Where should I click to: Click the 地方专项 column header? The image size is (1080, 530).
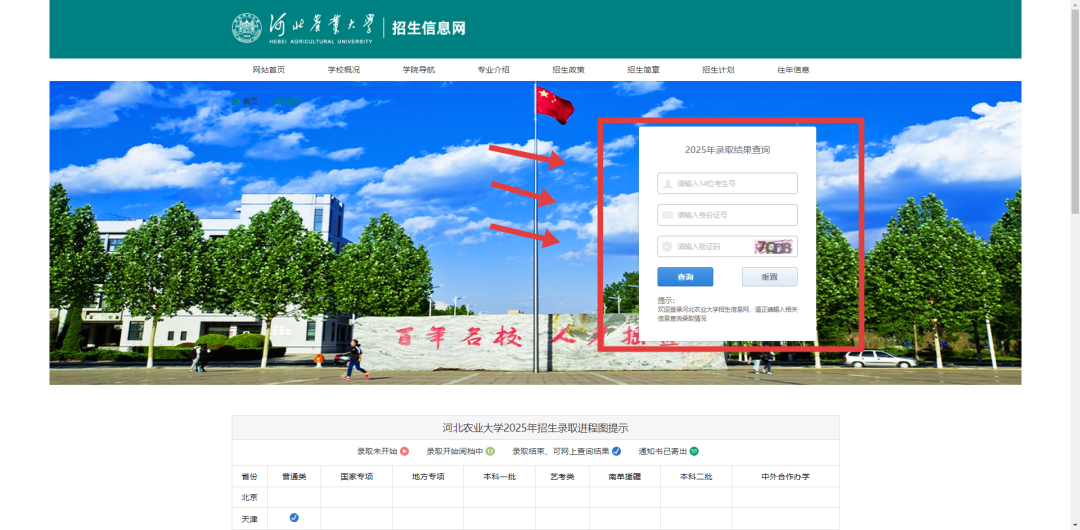pyautogui.click(x=428, y=476)
